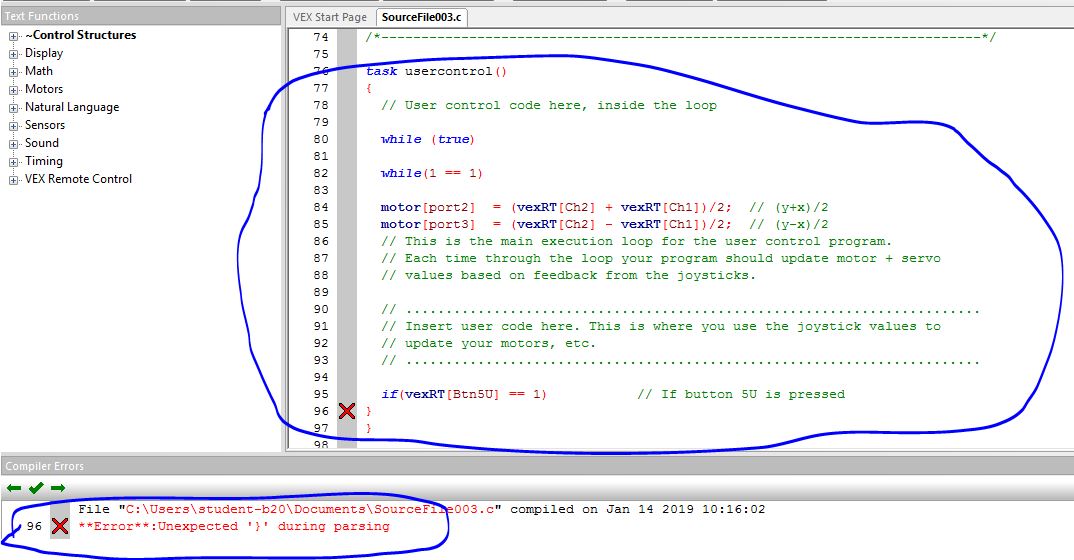The height and width of the screenshot is (560, 1074).
Task: Click the '// User control code here' comment
Action: click(549, 105)
